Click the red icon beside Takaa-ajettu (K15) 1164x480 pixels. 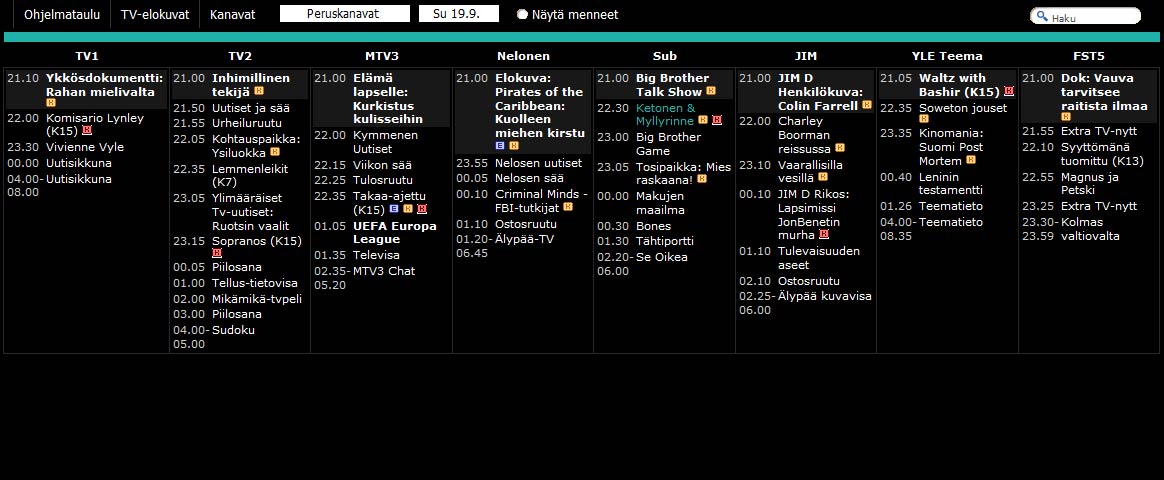pos(422,209)
